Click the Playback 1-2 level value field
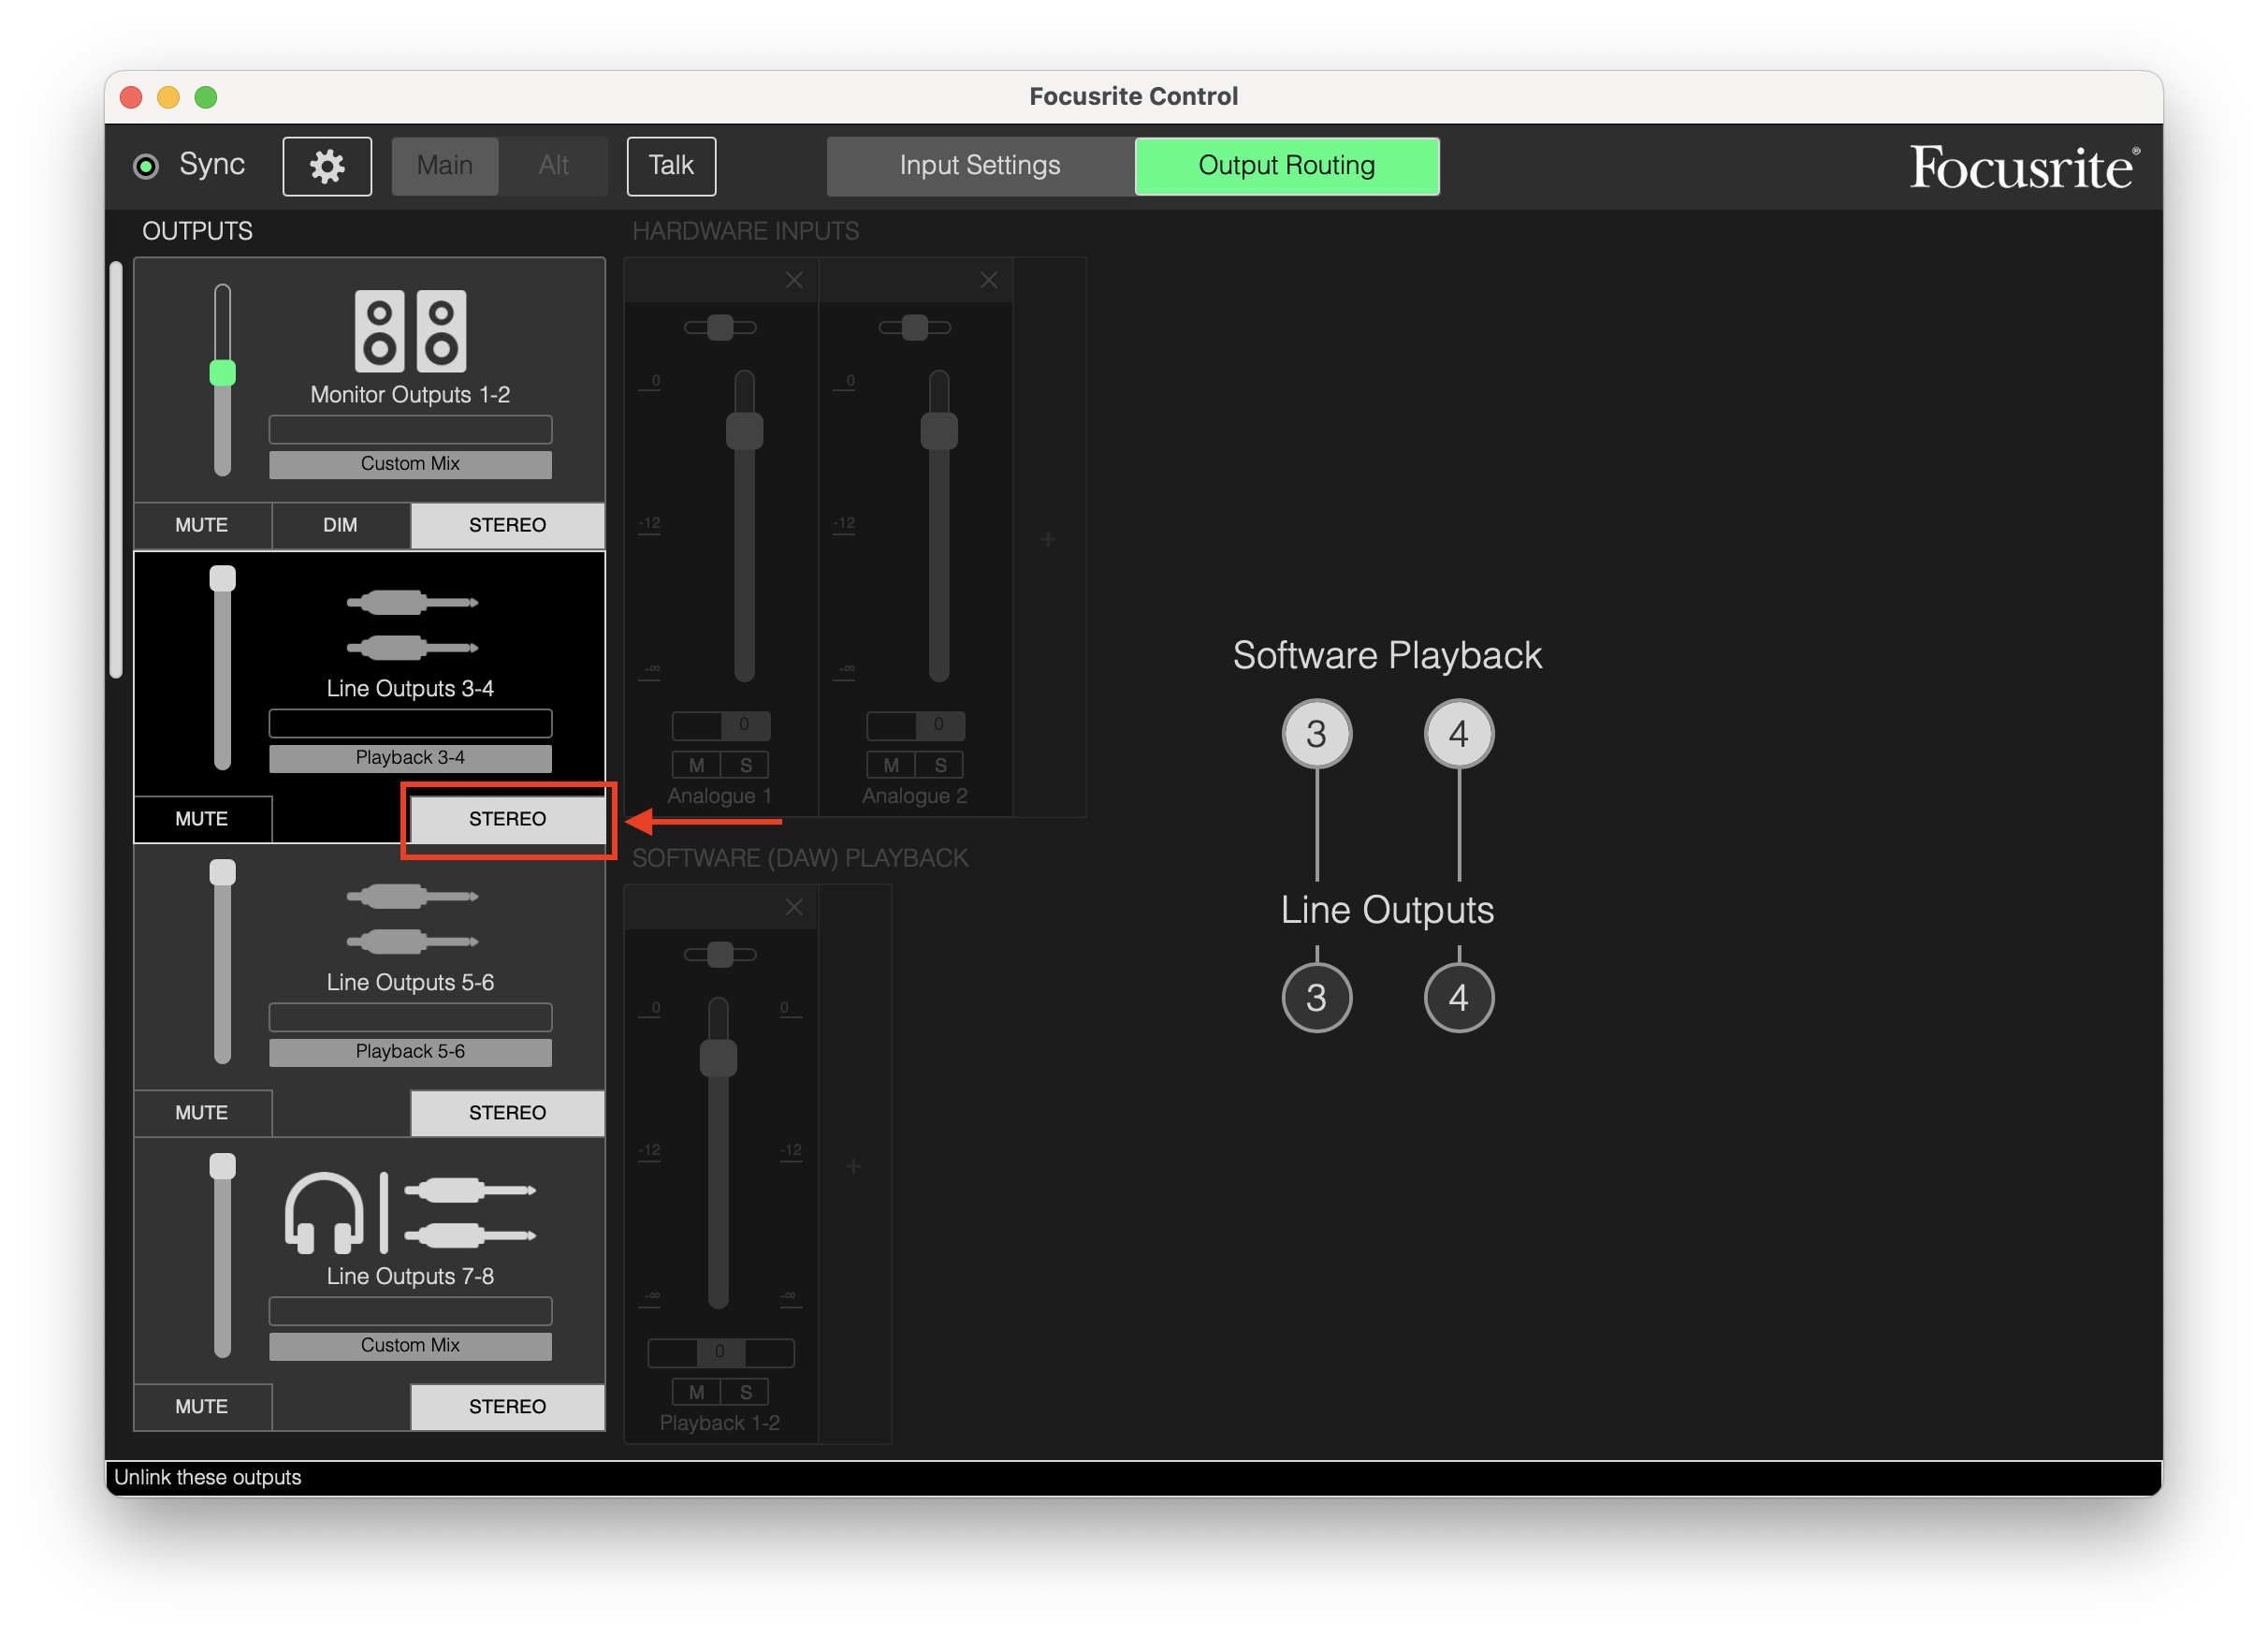This screenshot has width=2268, height=1636. coord(721,1352)
